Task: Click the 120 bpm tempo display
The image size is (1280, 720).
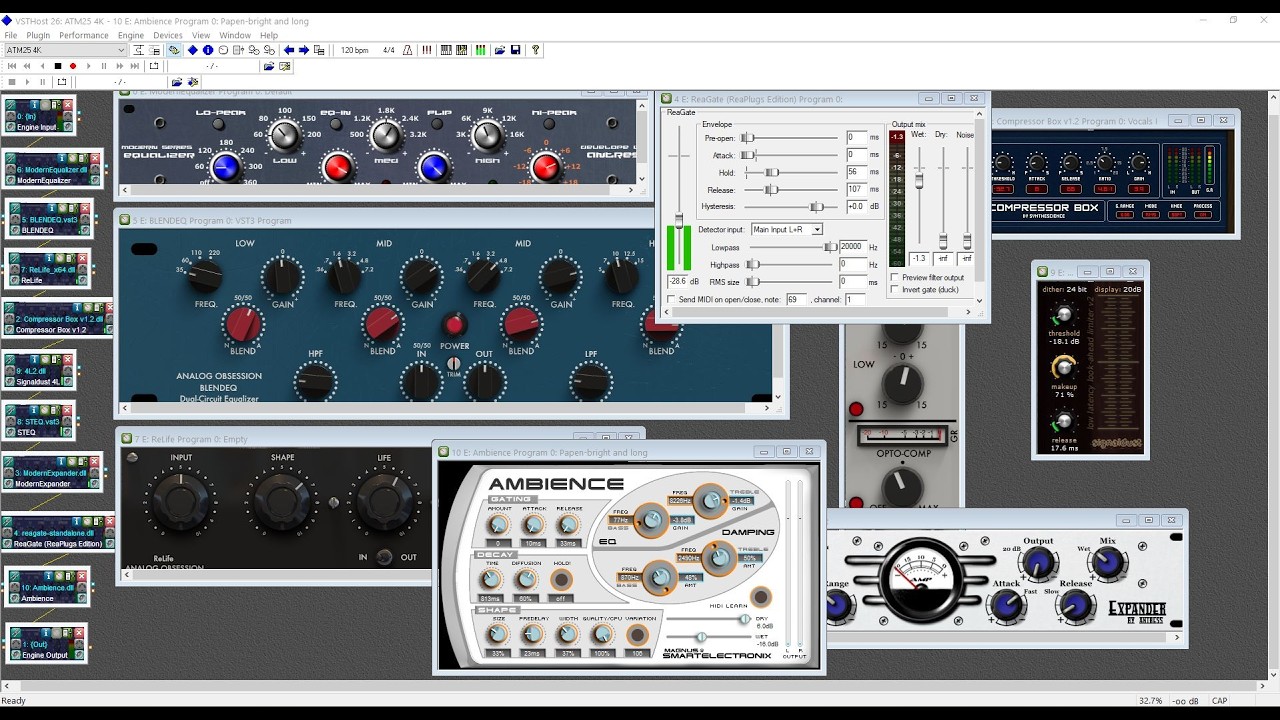Action: (x=355, y=50)
